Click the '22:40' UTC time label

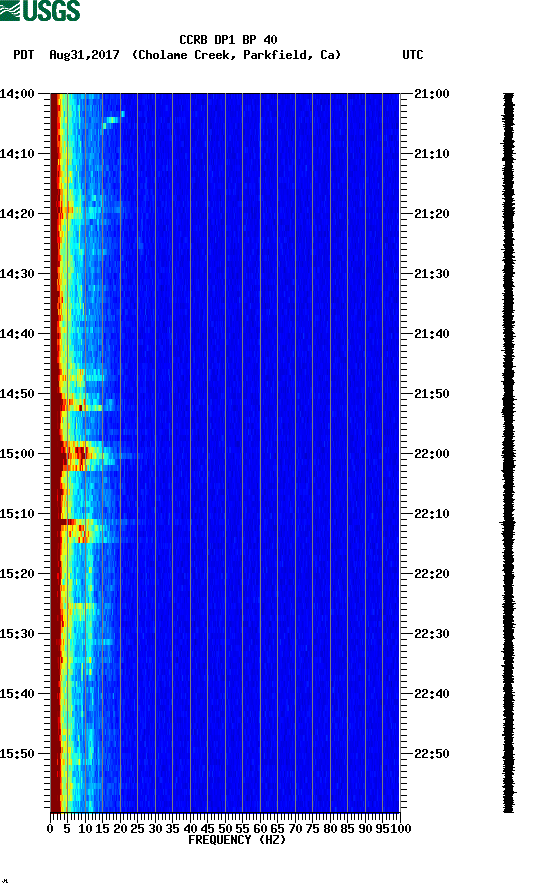point(432,694)
